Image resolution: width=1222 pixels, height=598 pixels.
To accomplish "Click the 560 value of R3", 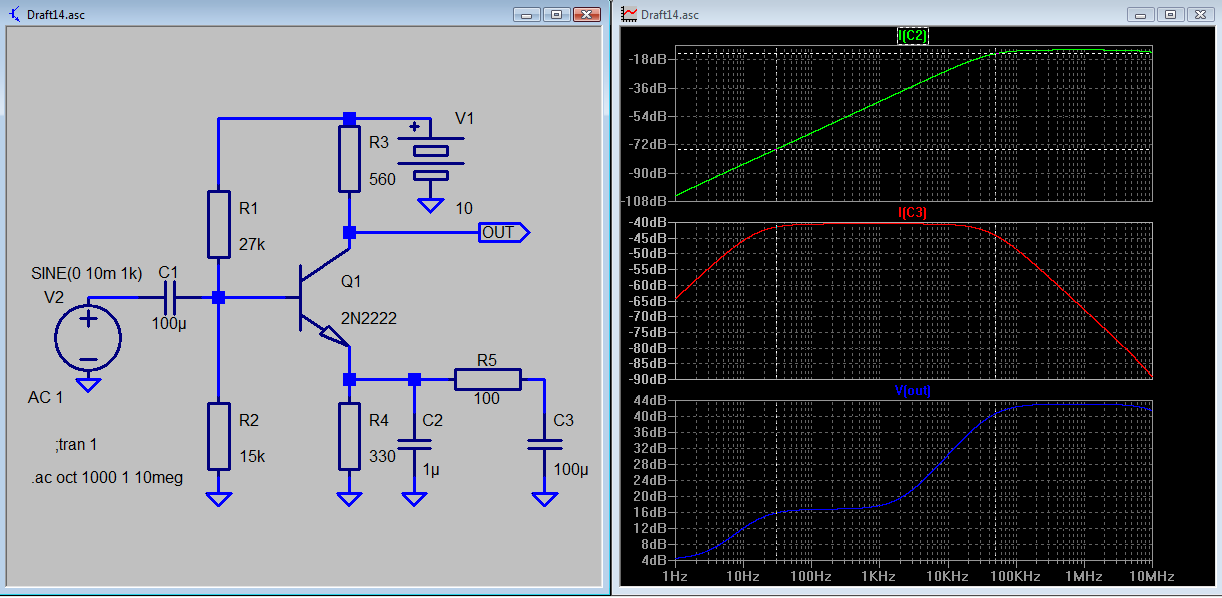I will tap(382, 180).
